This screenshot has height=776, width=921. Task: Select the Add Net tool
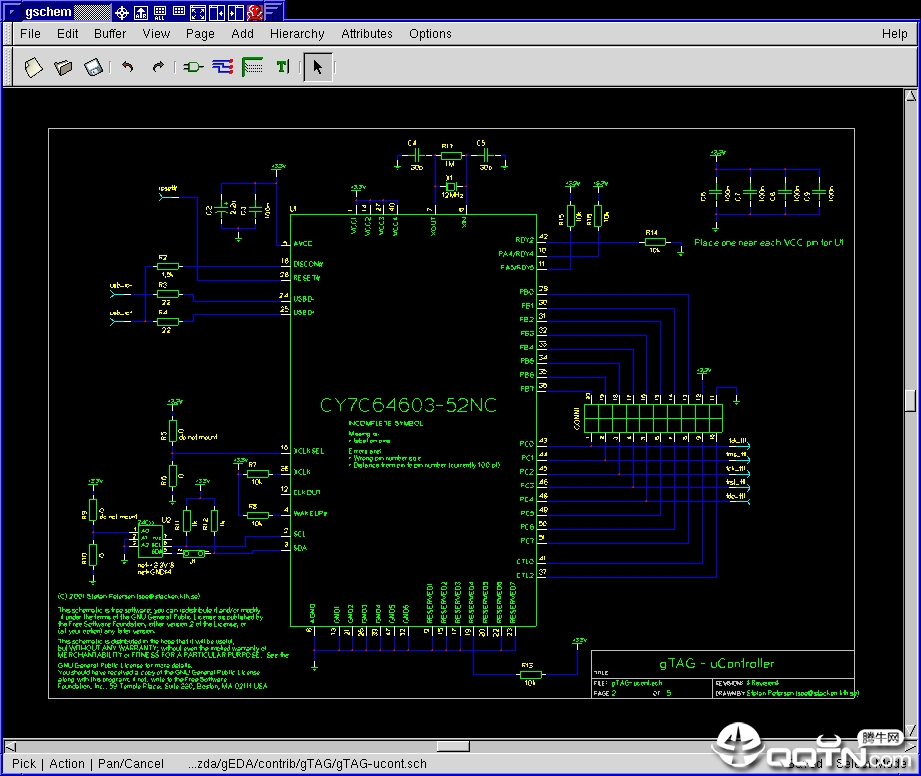(x=223, y=67)
